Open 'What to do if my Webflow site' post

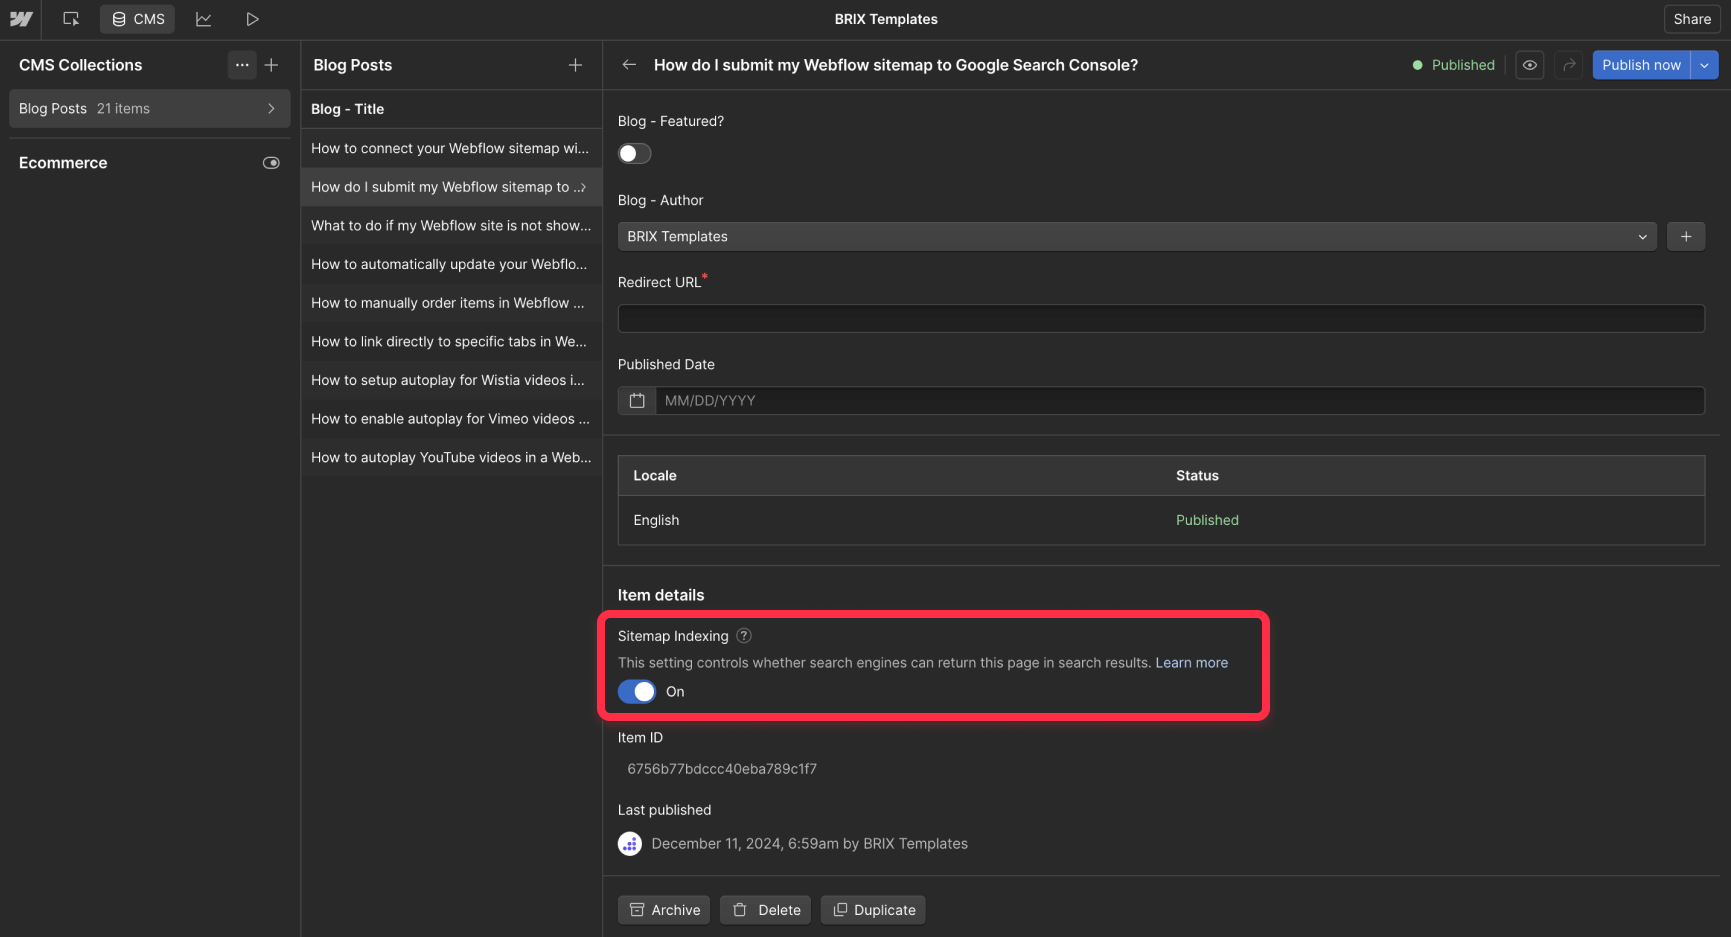[x=452, y=226]
